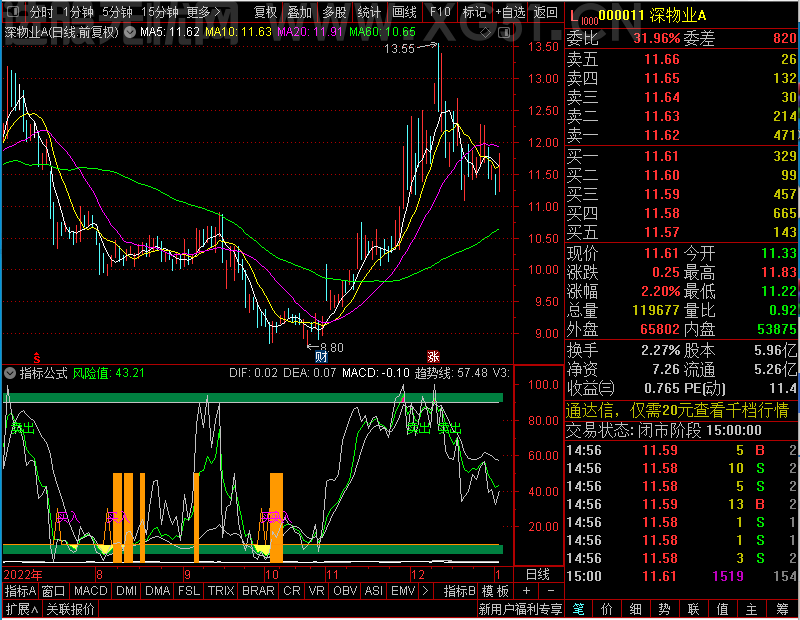Image resolution: width=800 pixels, height=620 pixels.
Task: Select 笔 tick tab
Action: pos(578,609)
